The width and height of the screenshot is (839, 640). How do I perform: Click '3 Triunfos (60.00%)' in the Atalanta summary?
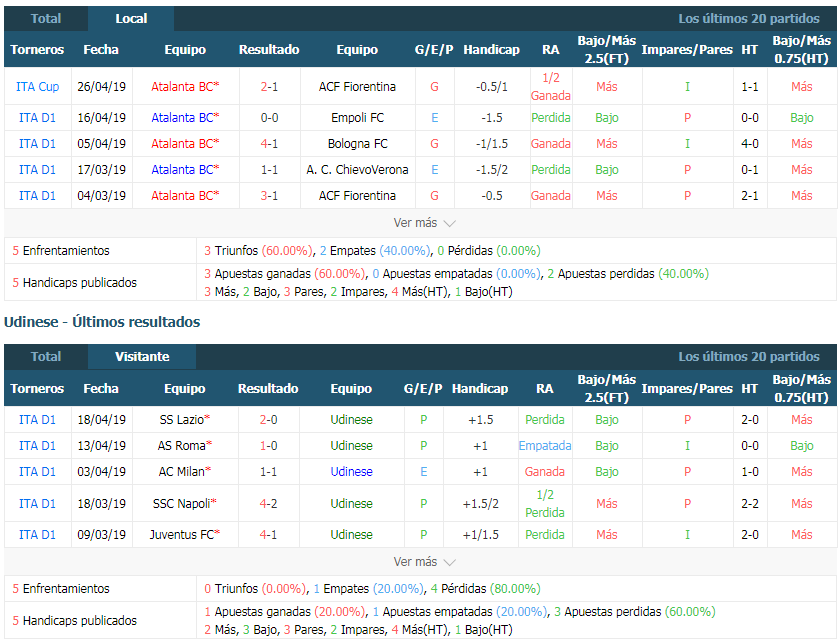click(x=258, y=250)
